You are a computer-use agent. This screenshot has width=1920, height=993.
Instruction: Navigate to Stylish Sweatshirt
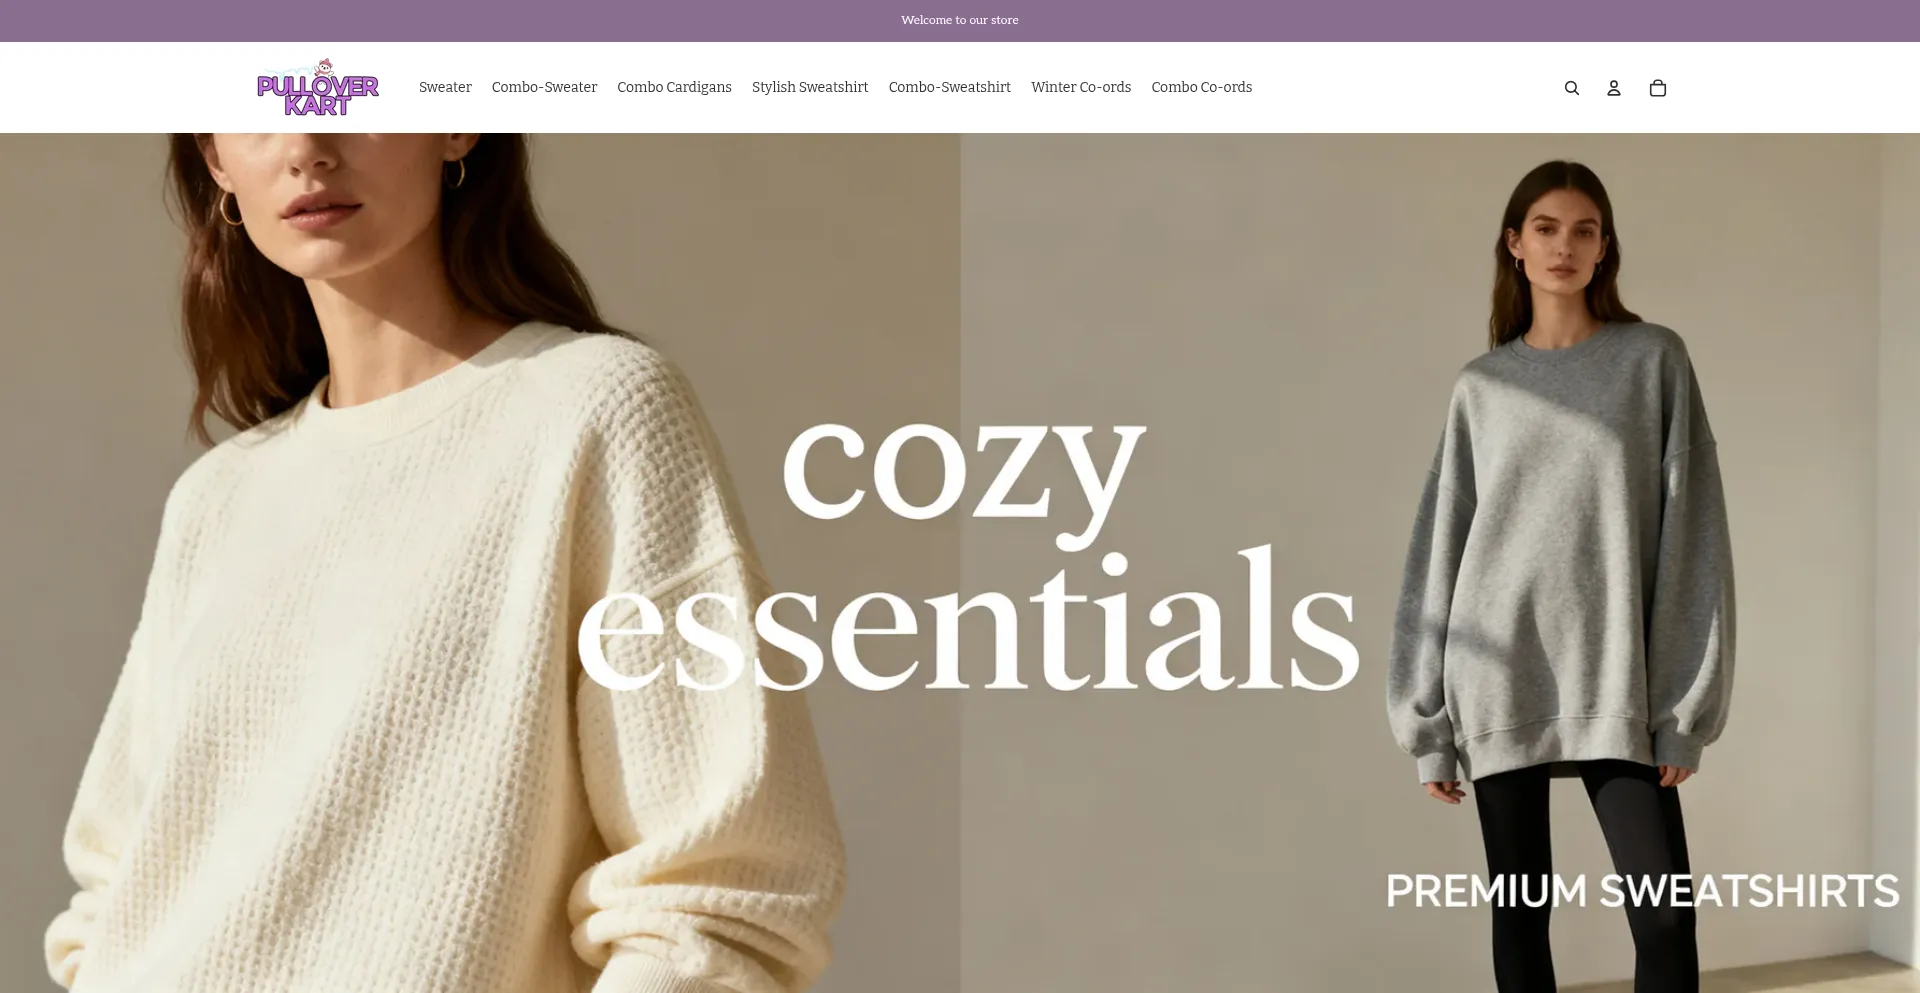(810, 87)
